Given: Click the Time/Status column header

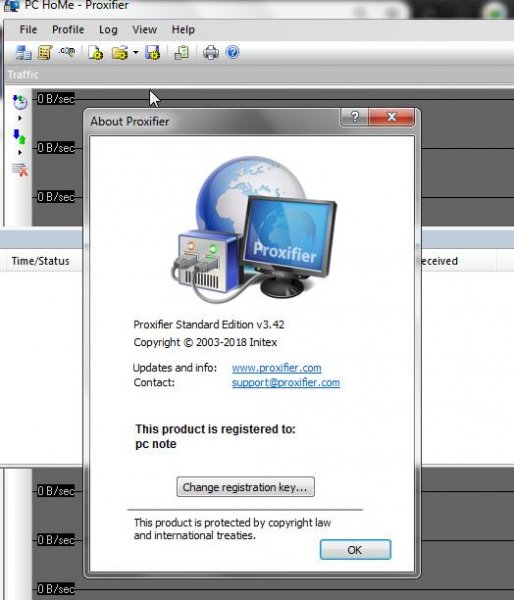Looking at the screenshot, I should pyautogui.click(x=41, y=261).
